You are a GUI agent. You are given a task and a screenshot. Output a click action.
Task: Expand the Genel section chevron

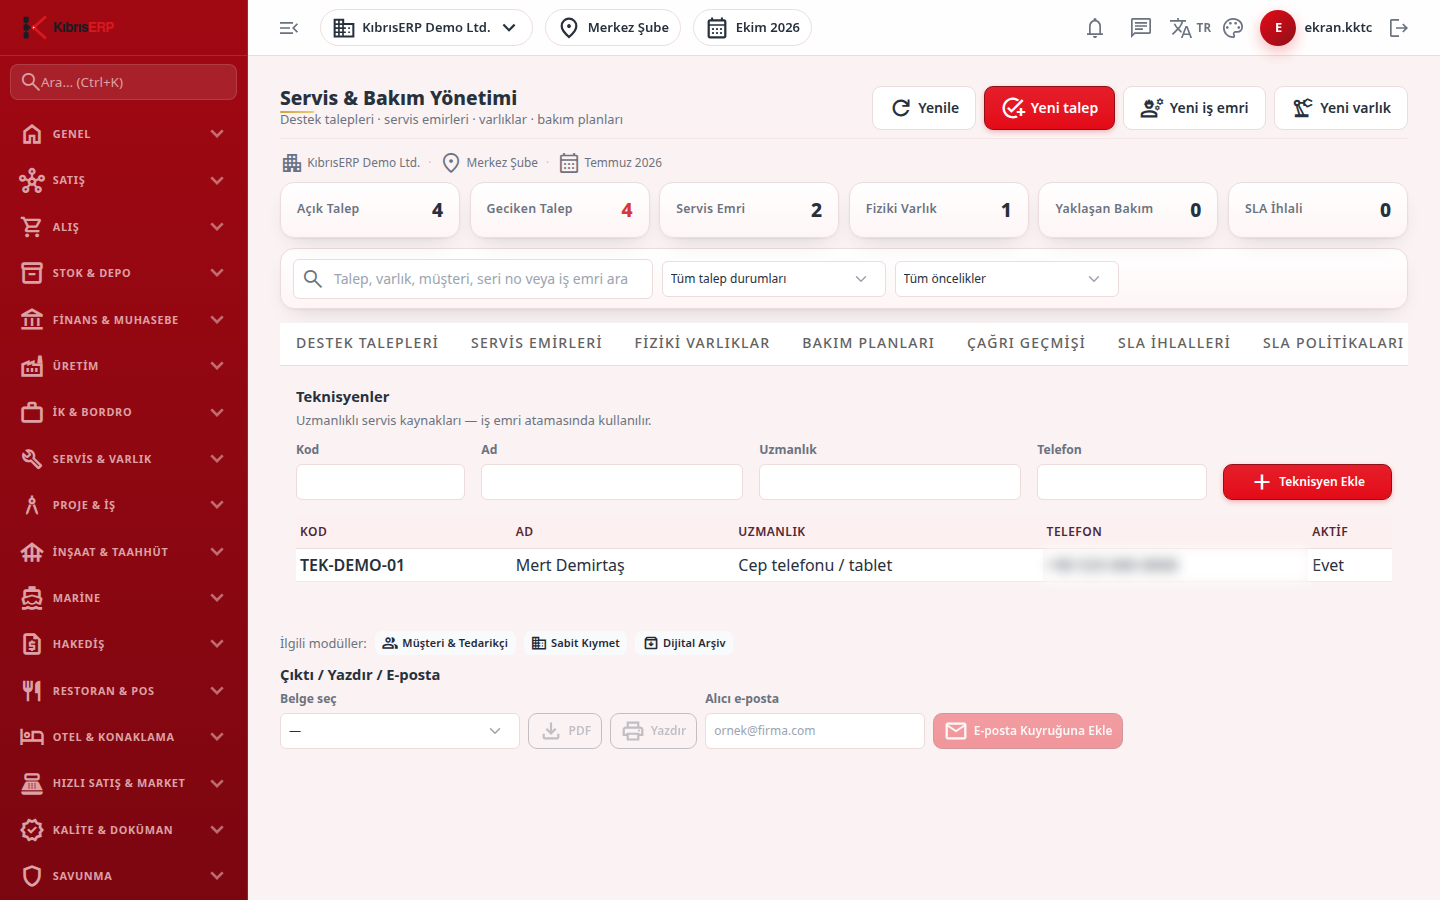coord(217,134)
